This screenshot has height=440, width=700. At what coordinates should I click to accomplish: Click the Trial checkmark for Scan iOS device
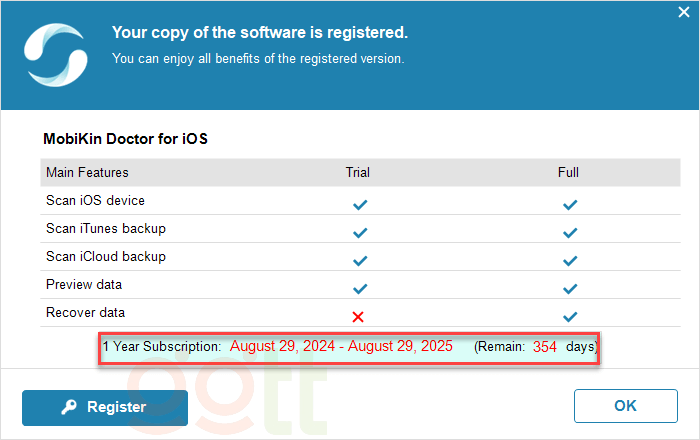(x=360, y=204)
